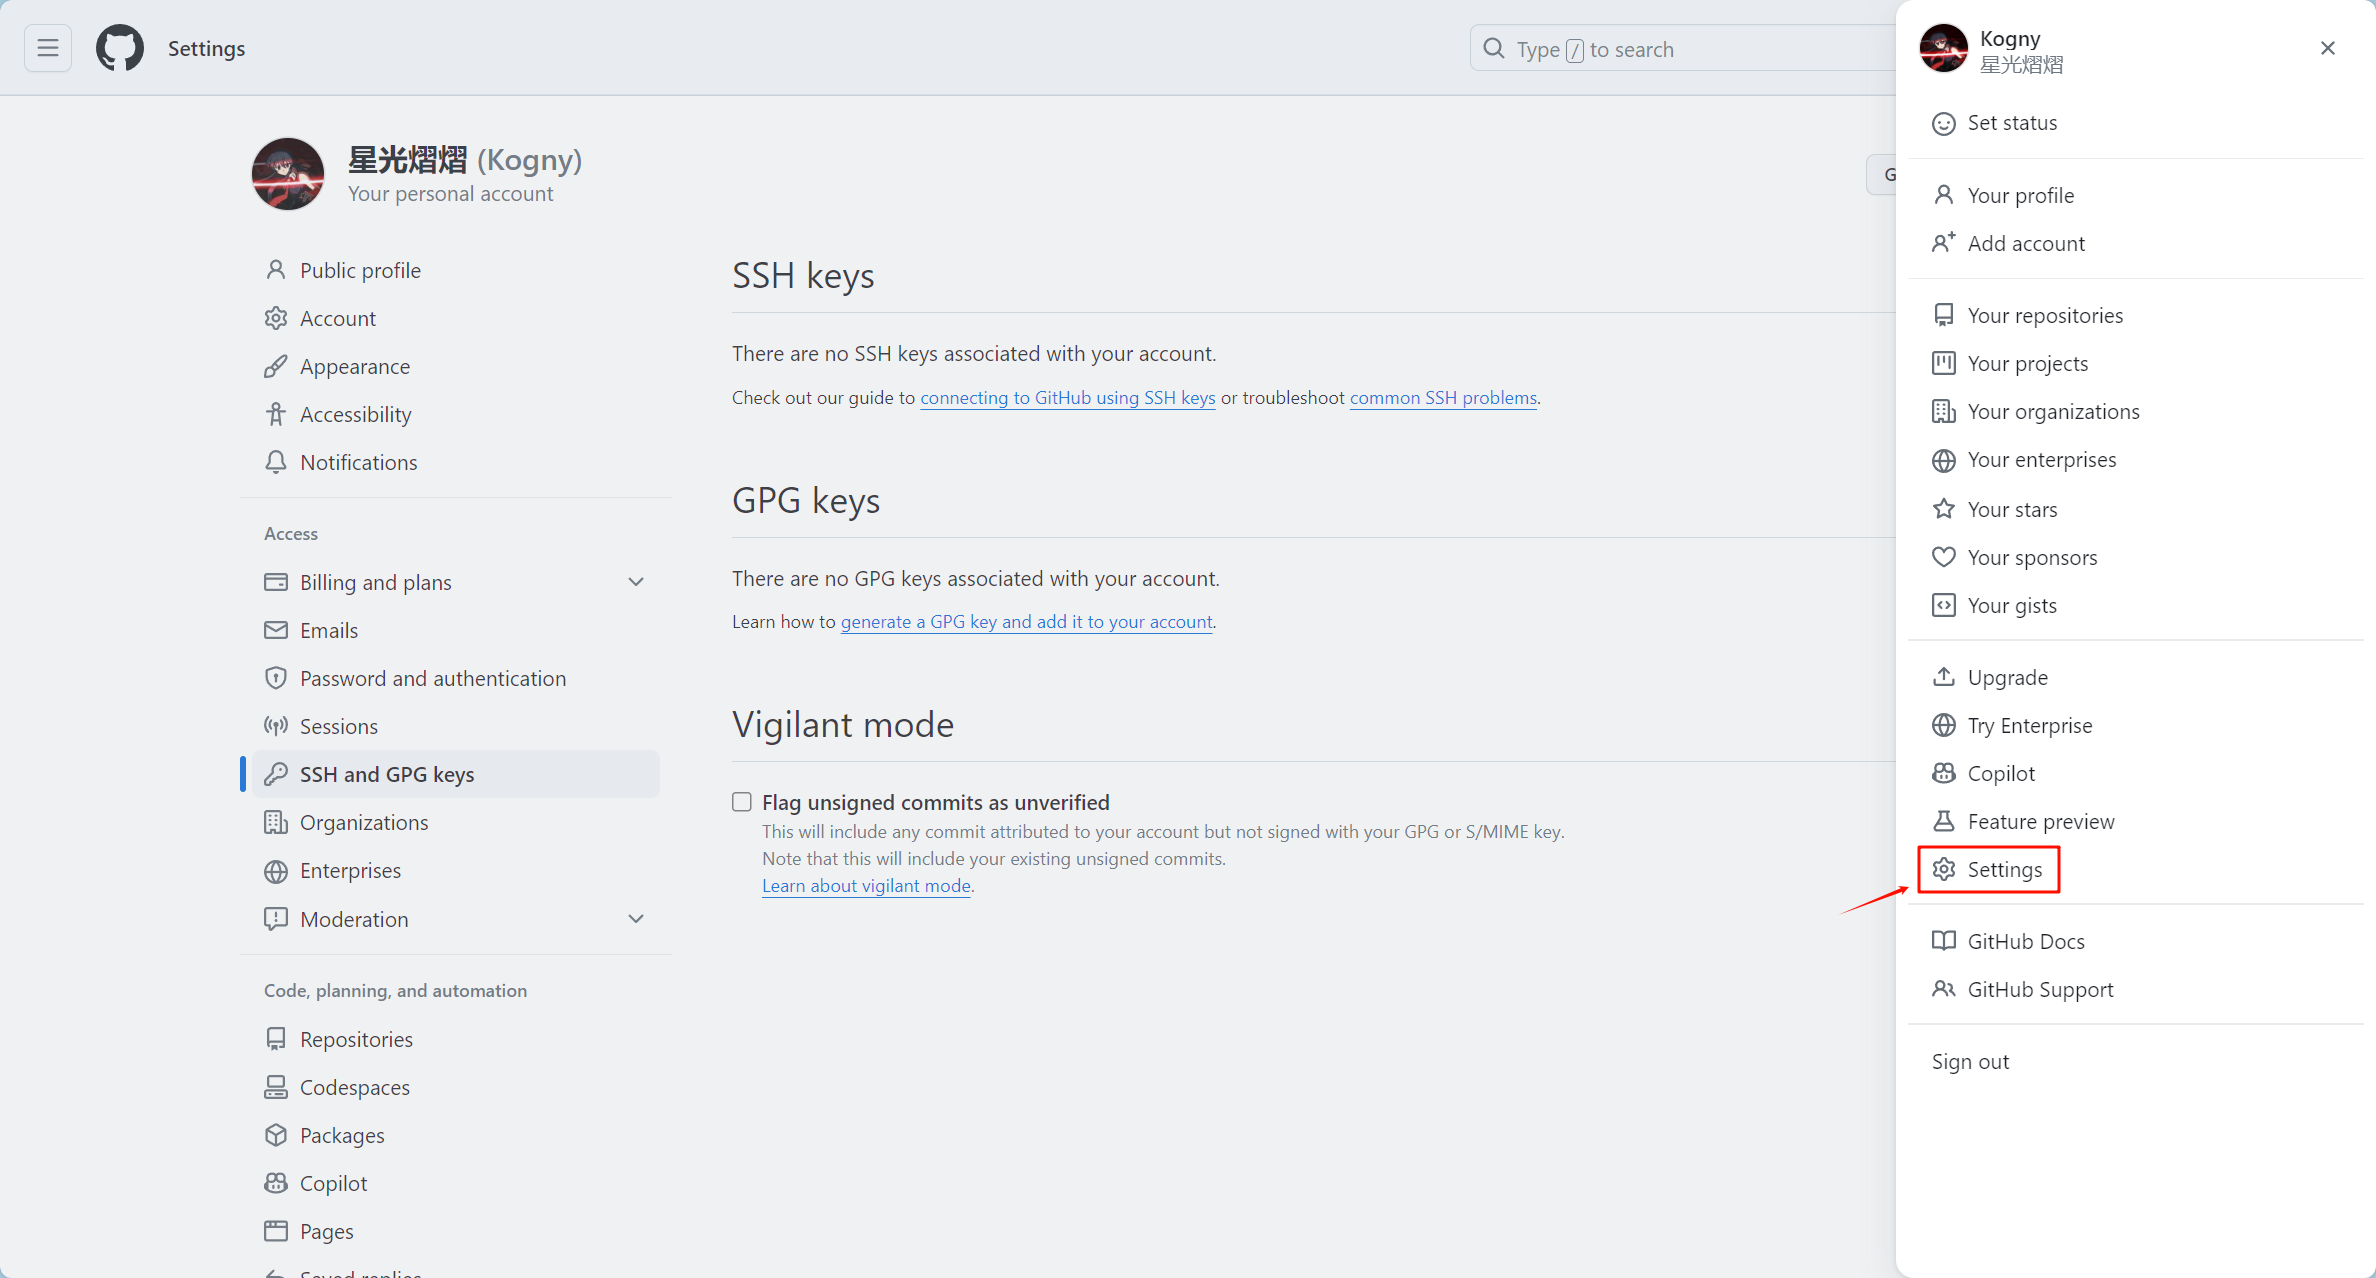Click Sign out from user menu
Screen dimensions: 2376x1278
pos(1972,1061)
